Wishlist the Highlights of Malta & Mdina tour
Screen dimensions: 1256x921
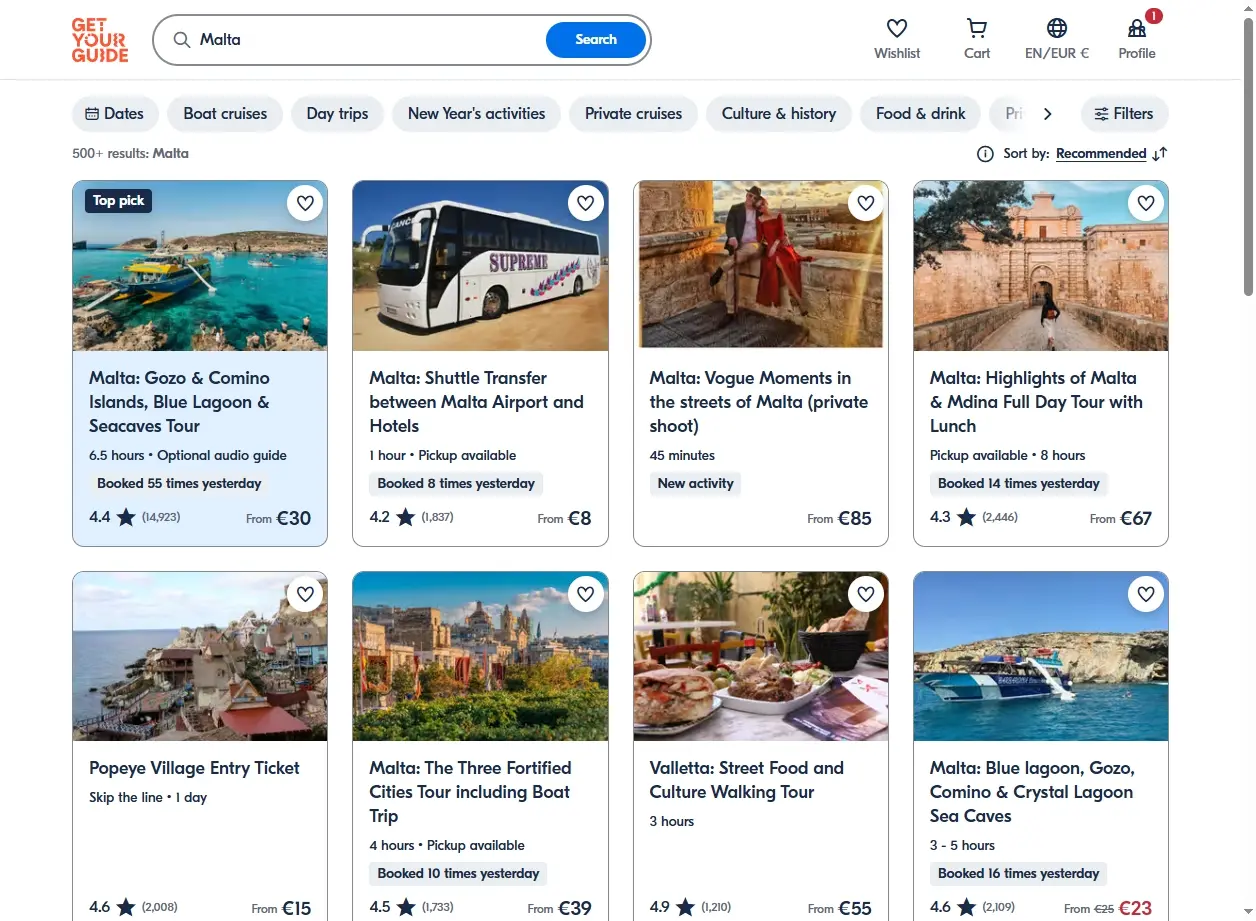click(x=1146, y=204)
